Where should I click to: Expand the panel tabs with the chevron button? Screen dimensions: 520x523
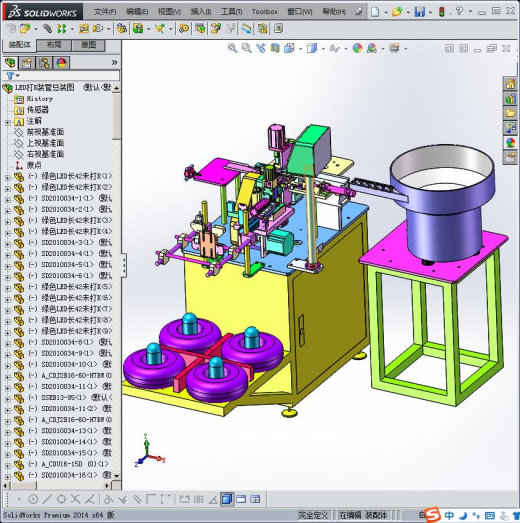click(114, 62)
